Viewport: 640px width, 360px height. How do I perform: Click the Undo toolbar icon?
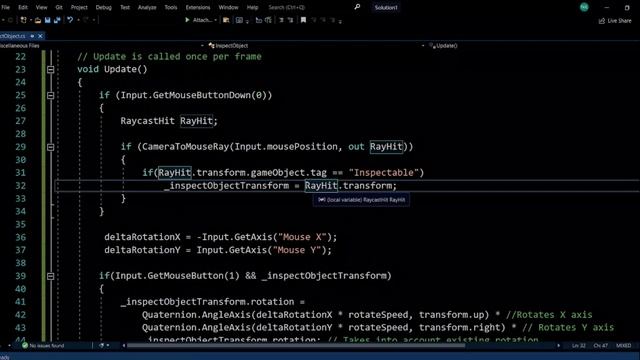[x=70, y=20]
